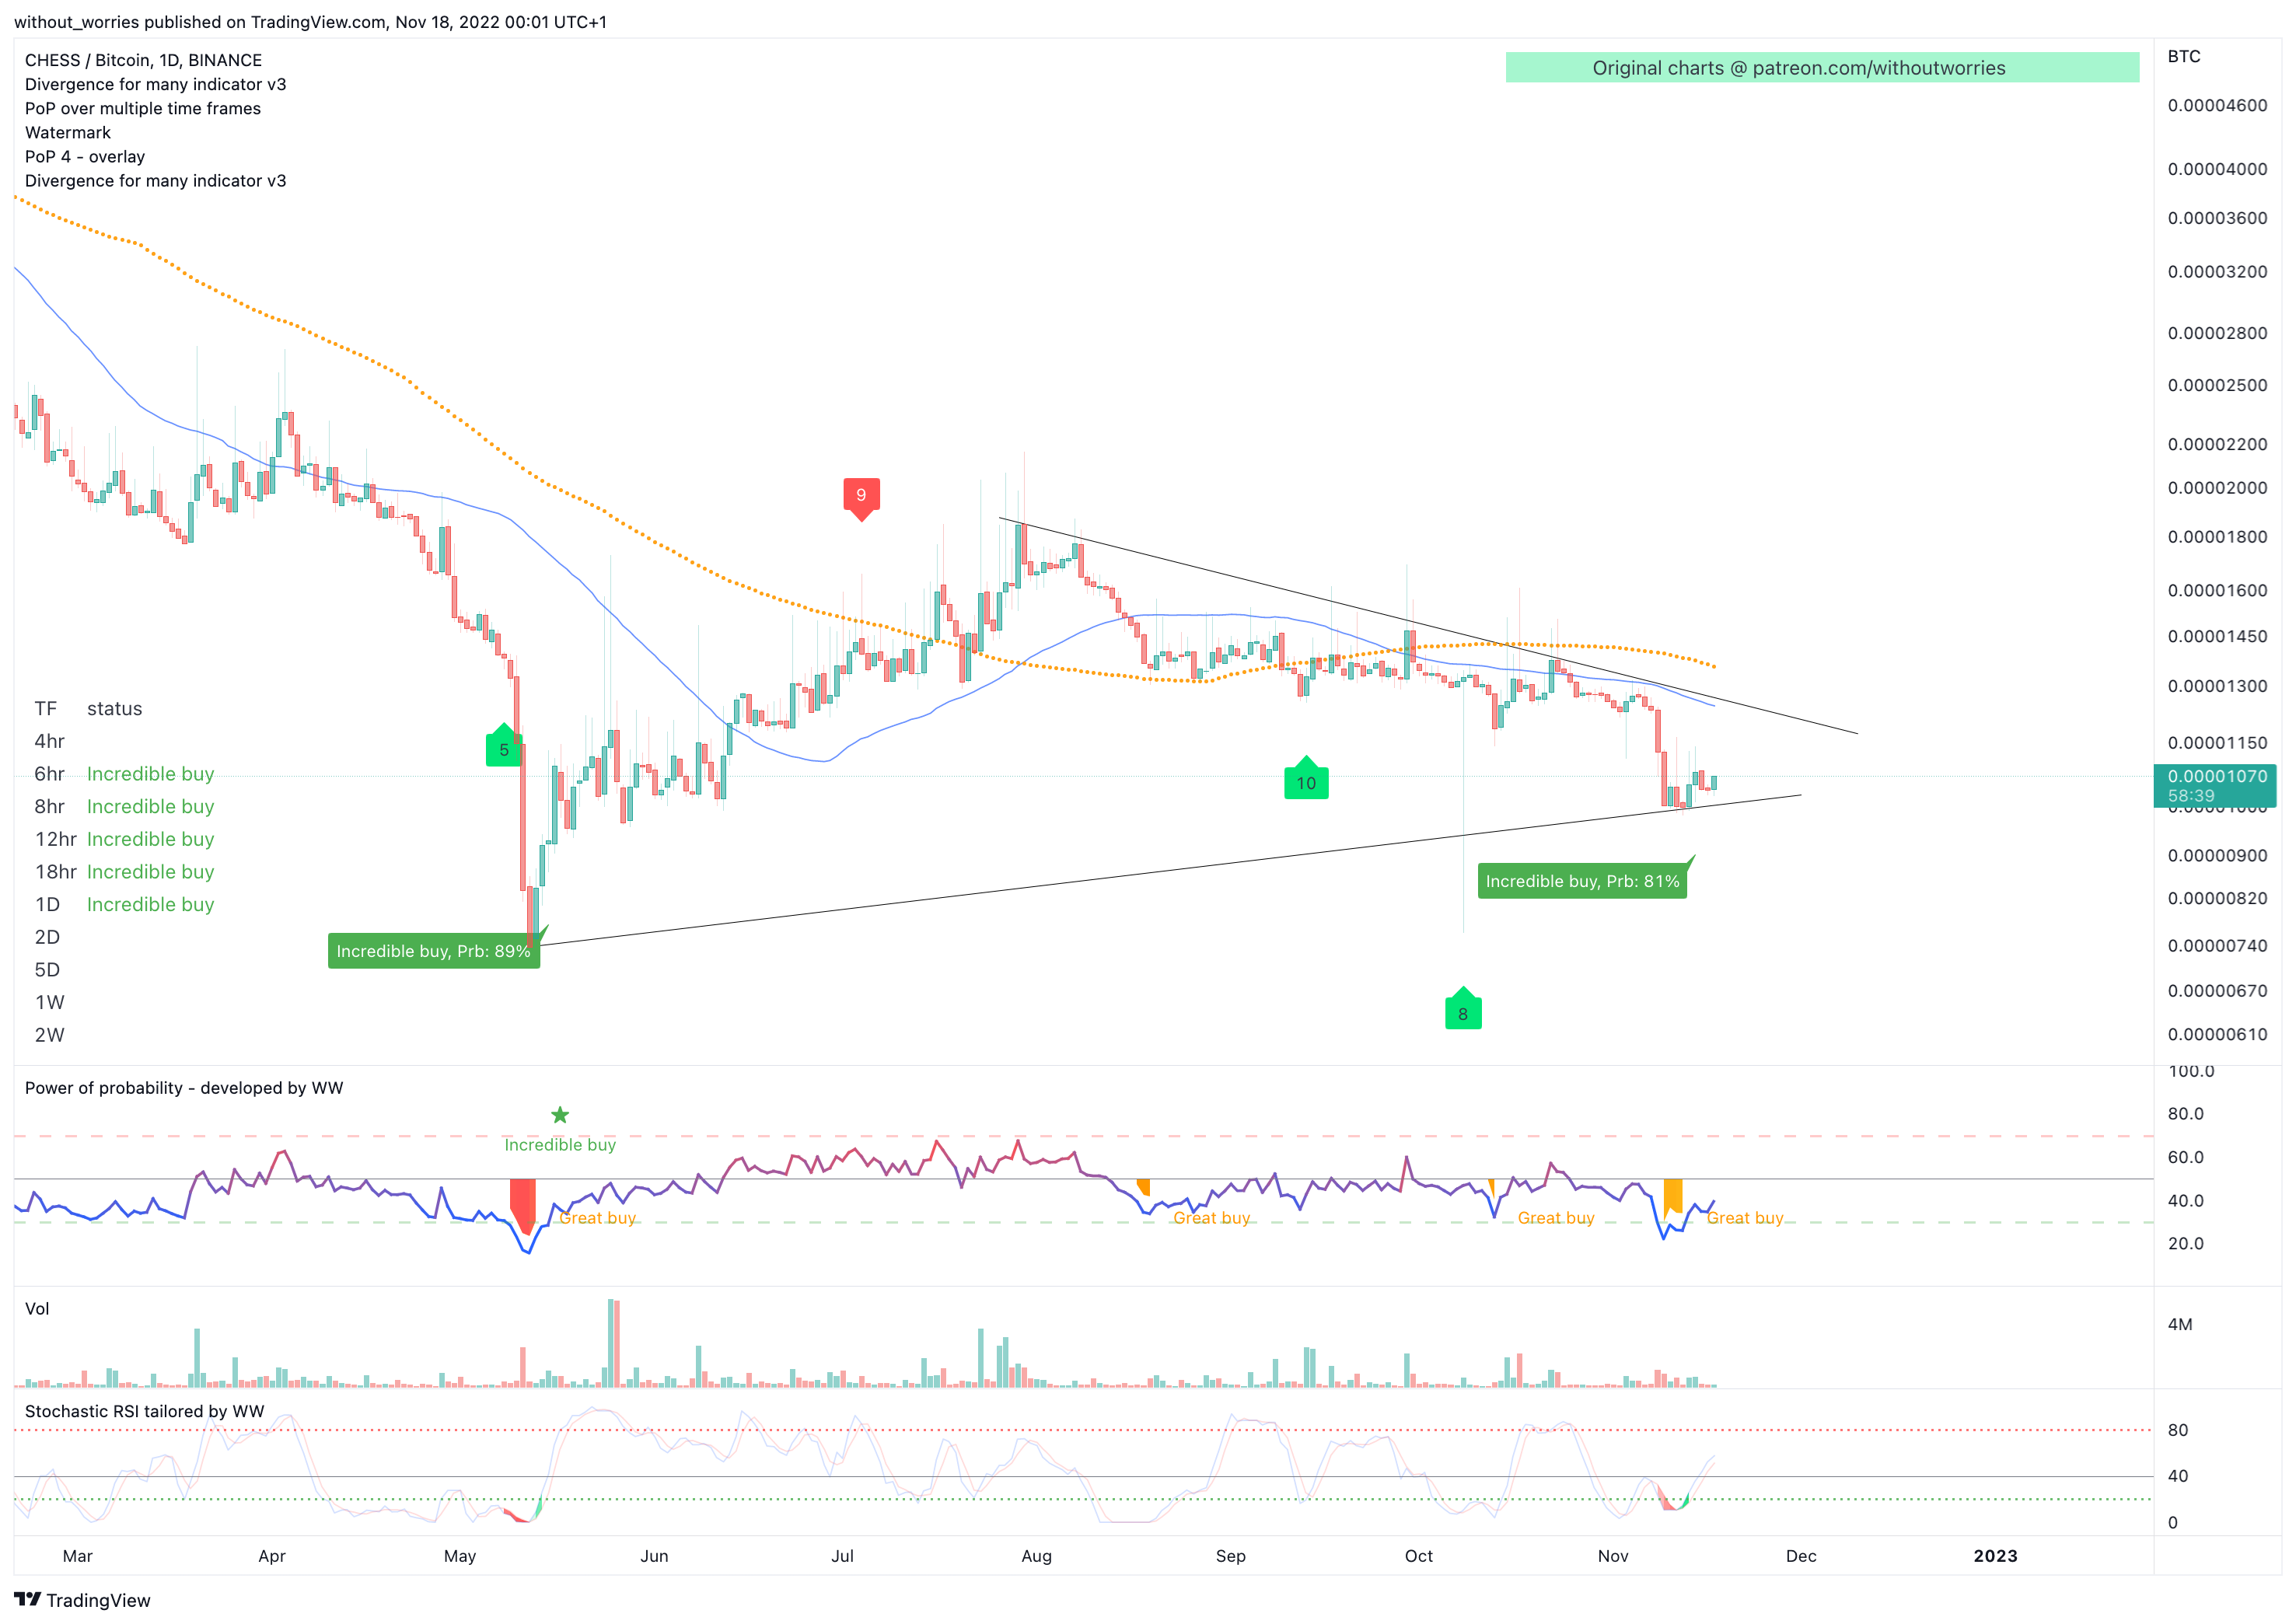Click the green Incredible buy text in oscillator
This screenshot has height=1624, width=2296.
click(x=560, y=1145)
